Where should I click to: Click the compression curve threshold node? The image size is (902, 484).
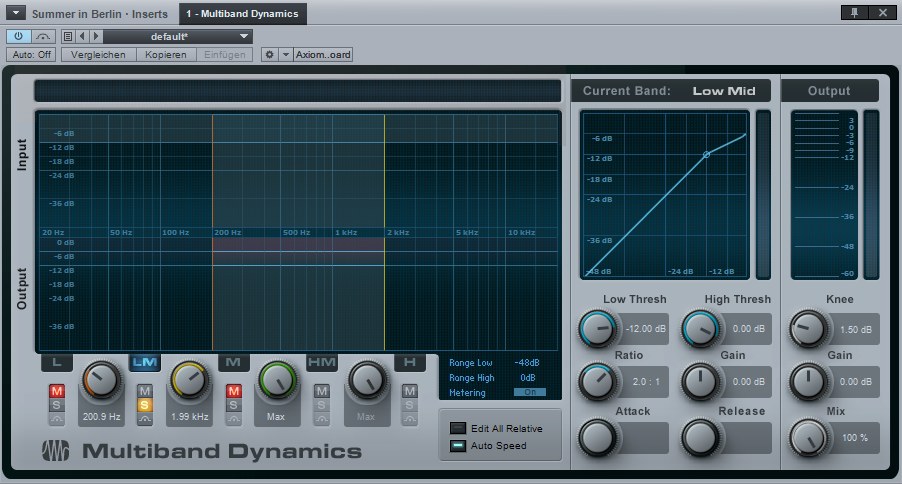tap(706, 154)
